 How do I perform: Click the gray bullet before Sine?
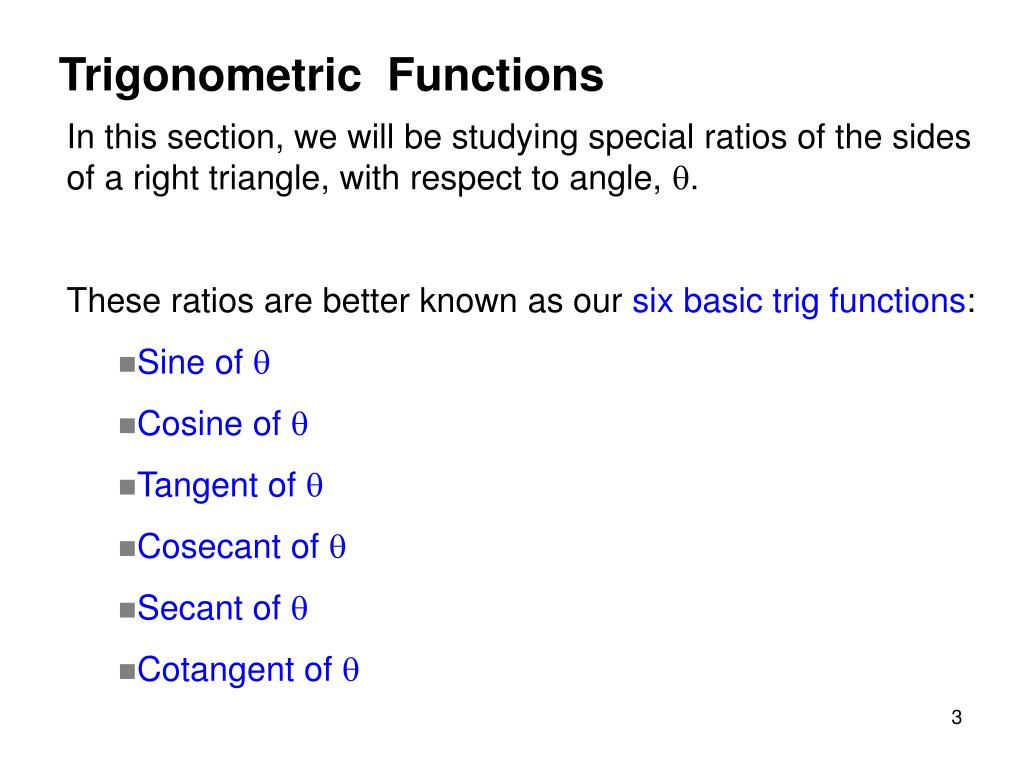point(127,364)
